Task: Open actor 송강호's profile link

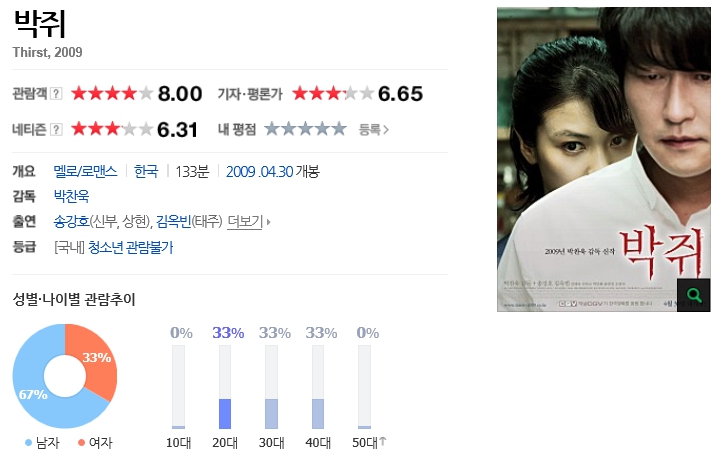Action: pos(71,222)
